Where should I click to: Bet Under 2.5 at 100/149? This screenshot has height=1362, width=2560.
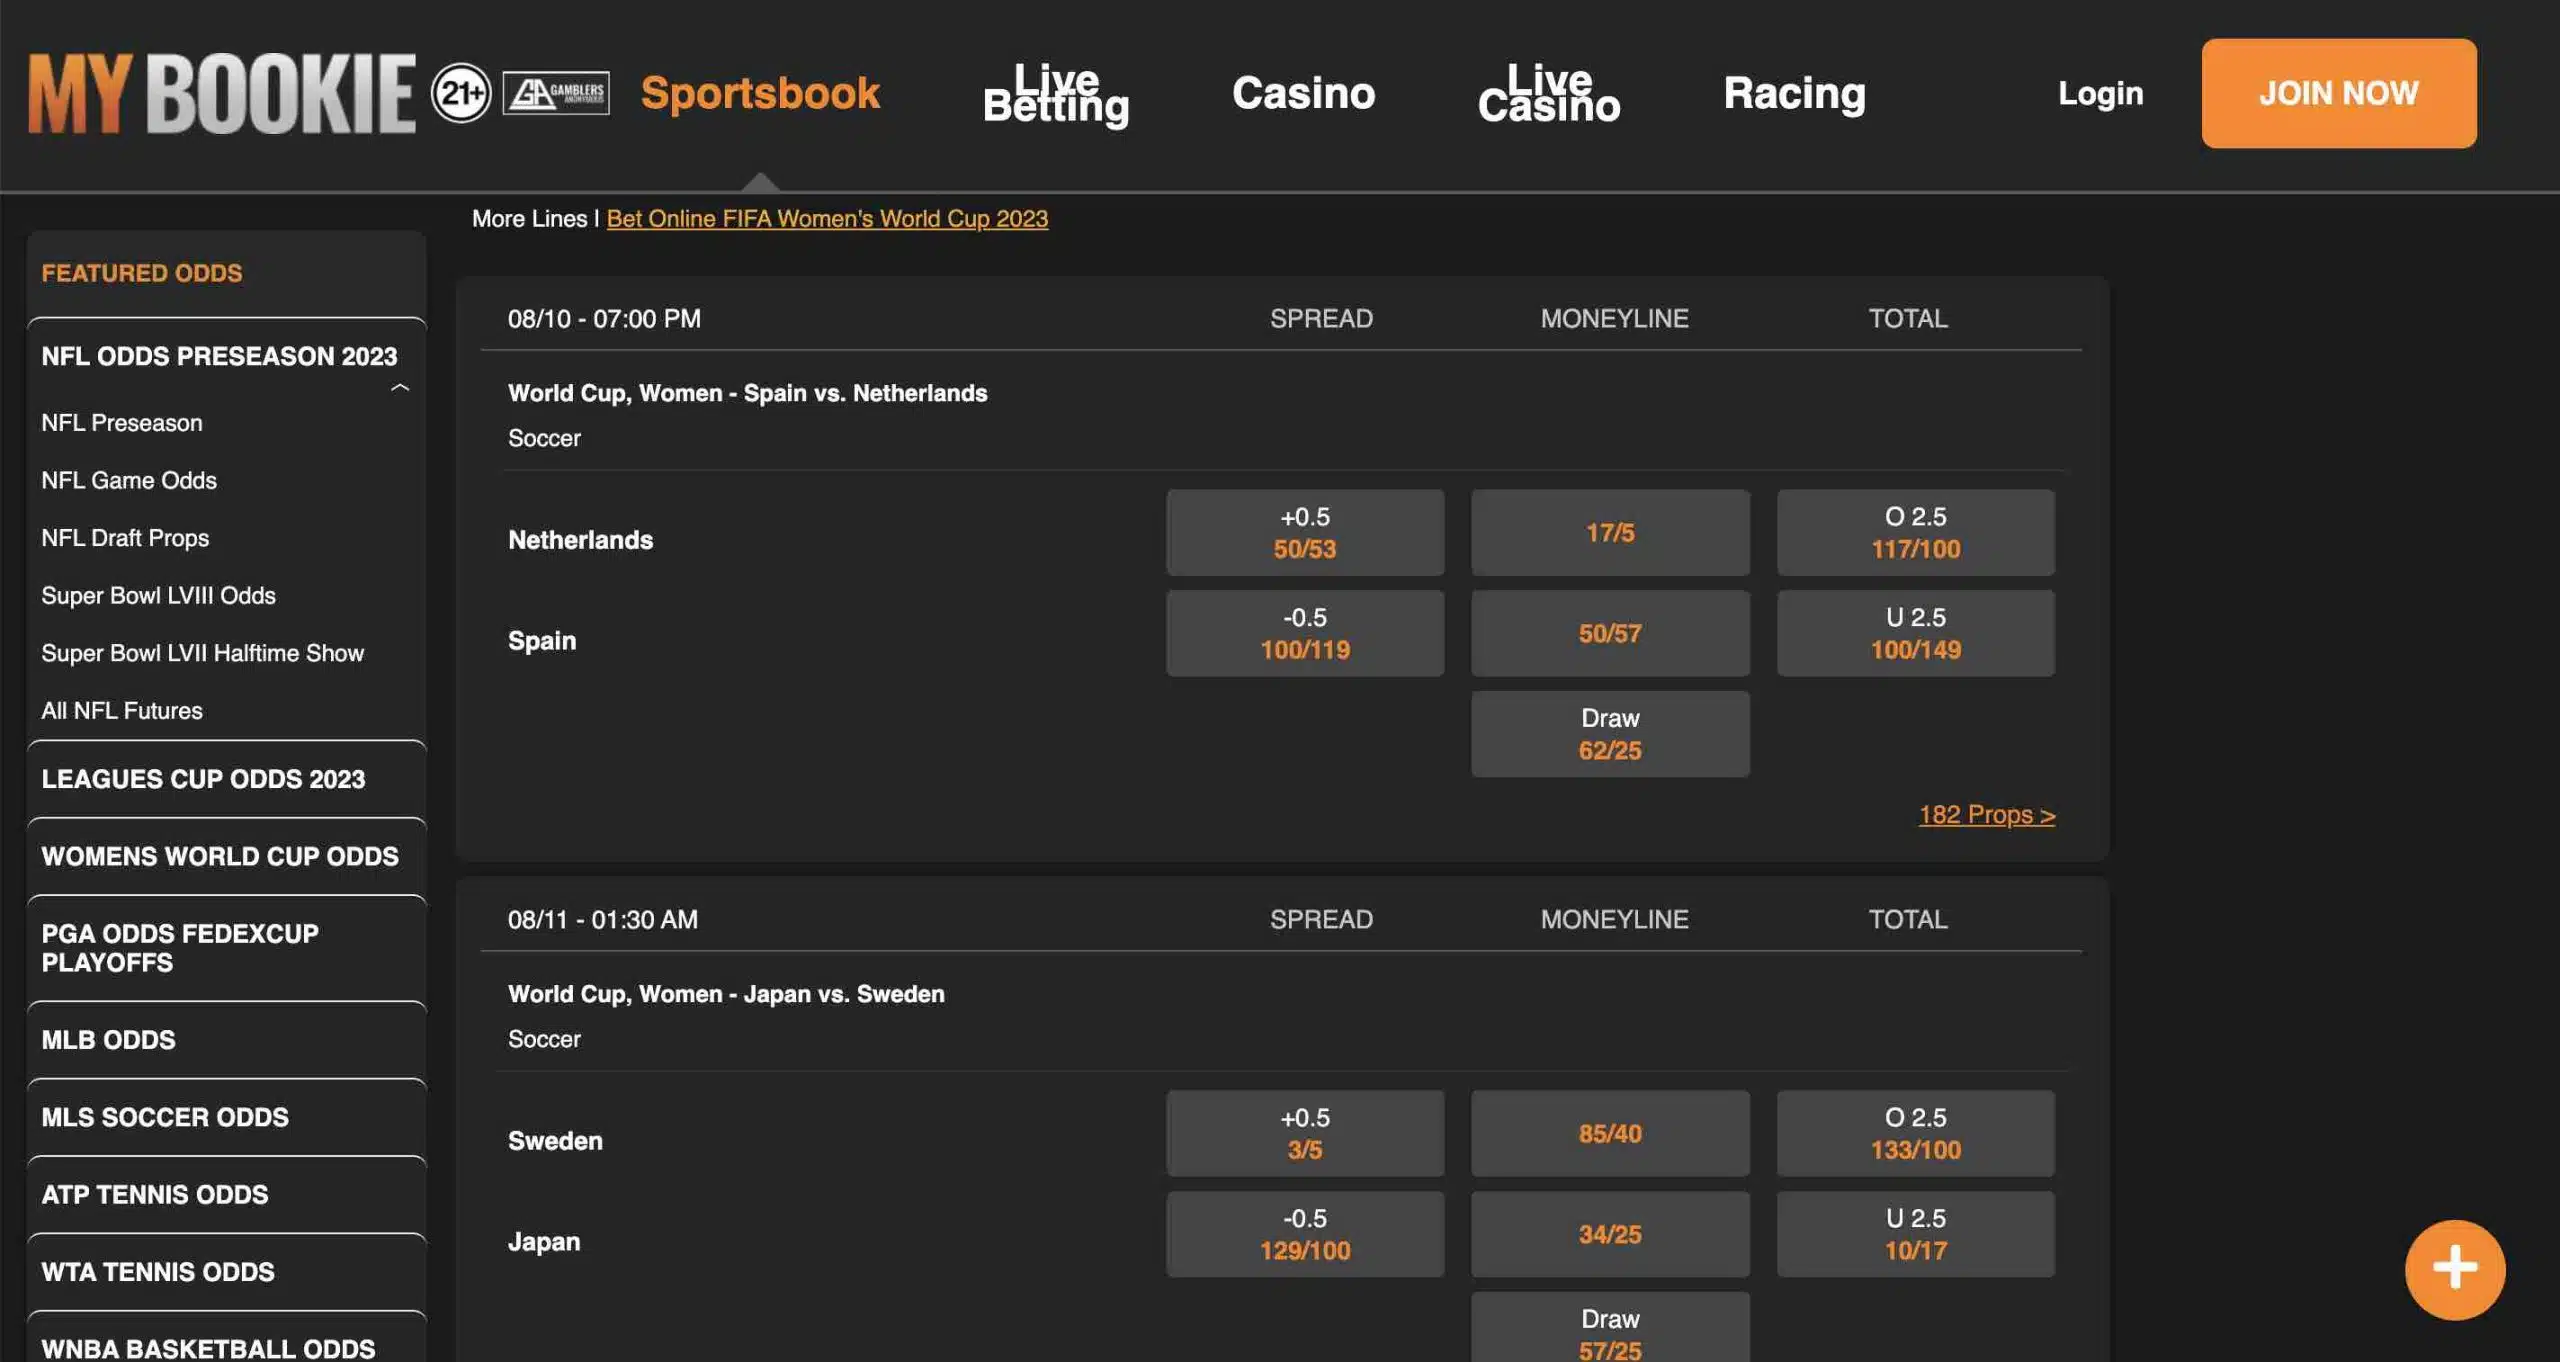[x=1915, y=633]
